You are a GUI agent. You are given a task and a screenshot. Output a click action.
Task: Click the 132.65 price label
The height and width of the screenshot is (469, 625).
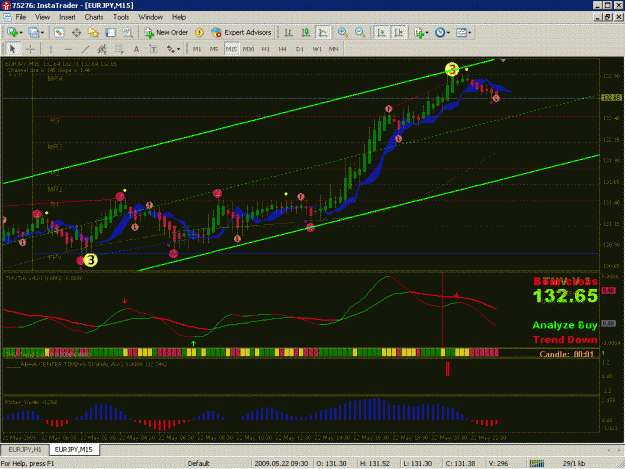(x=565, y=296)
